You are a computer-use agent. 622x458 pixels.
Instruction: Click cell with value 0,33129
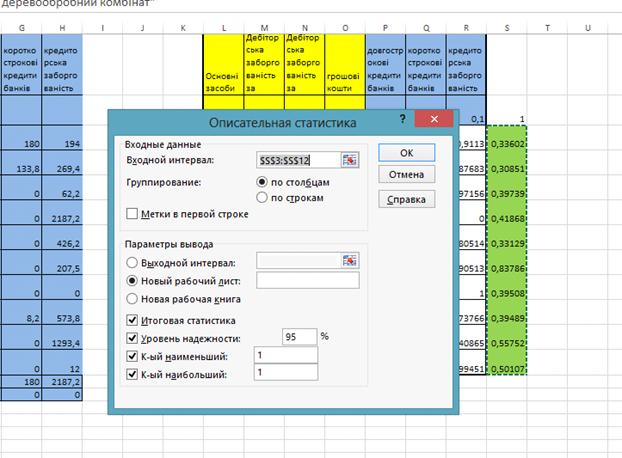[507, 238]
